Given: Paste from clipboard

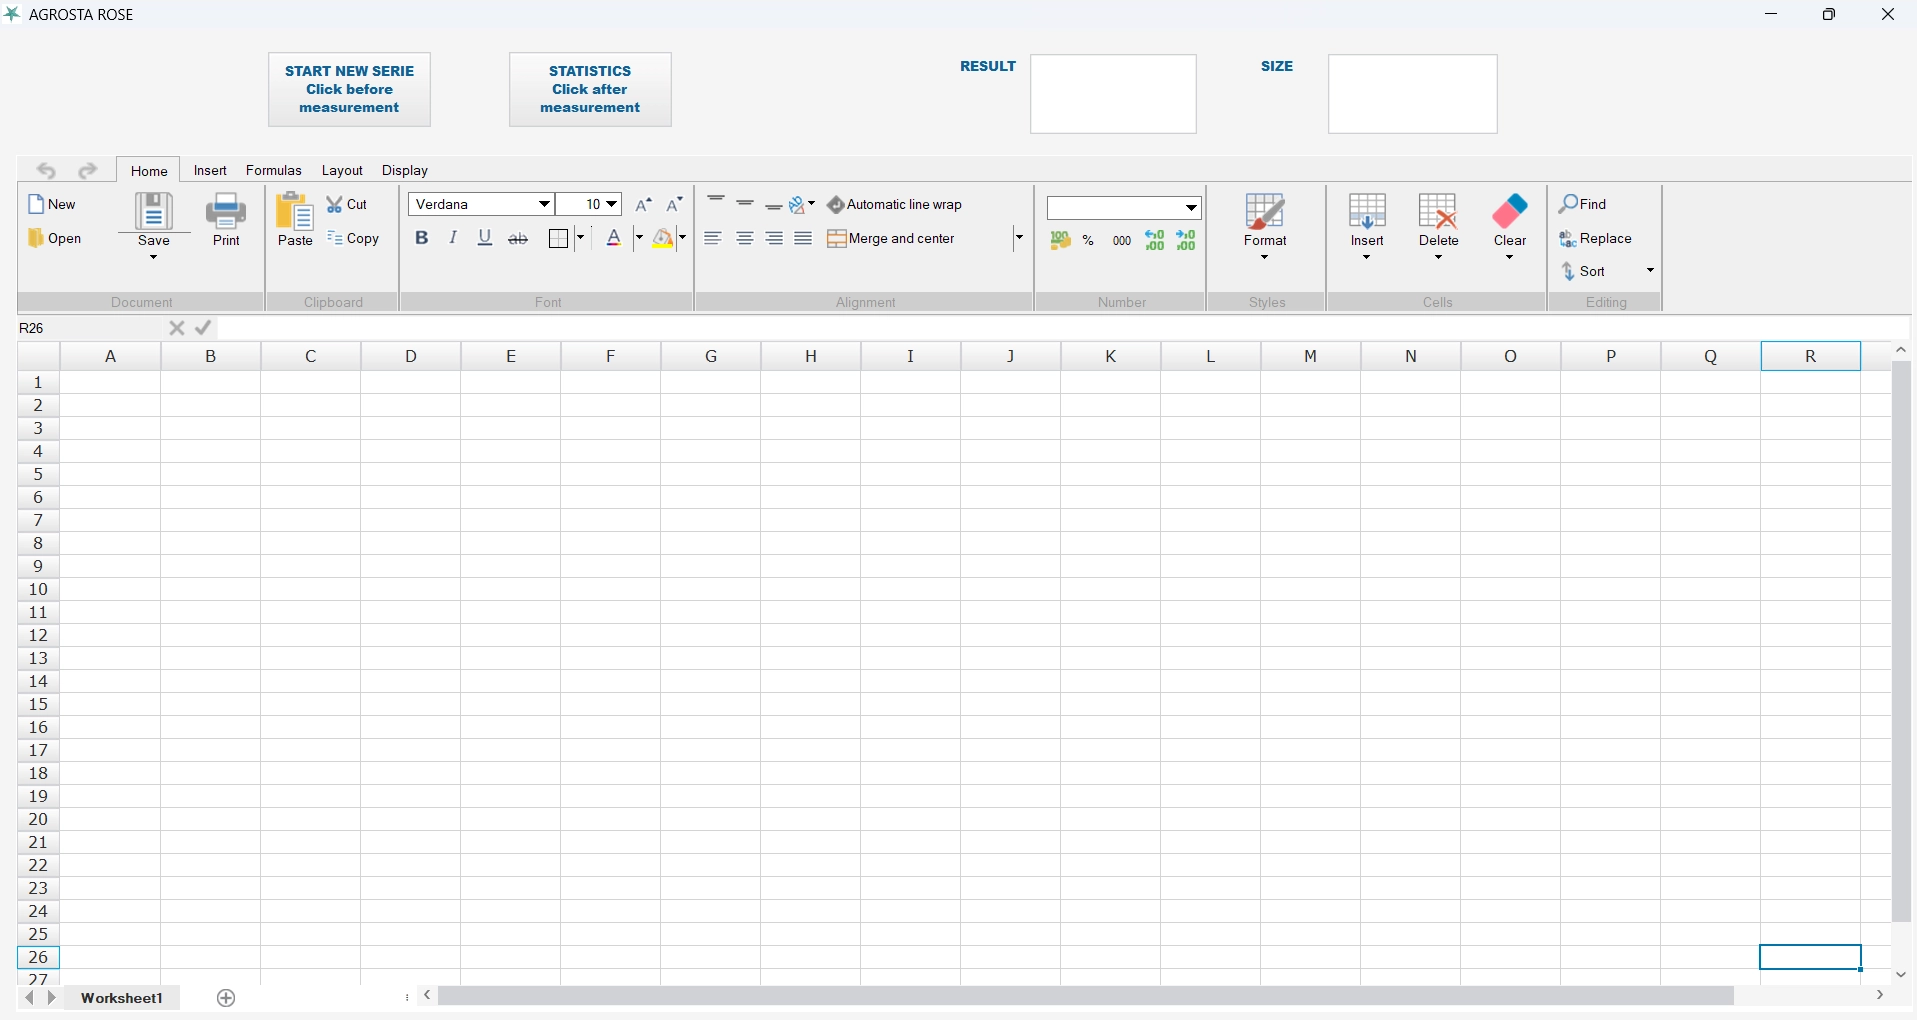Looking at the screenshot, I should [x=295, y=220].
